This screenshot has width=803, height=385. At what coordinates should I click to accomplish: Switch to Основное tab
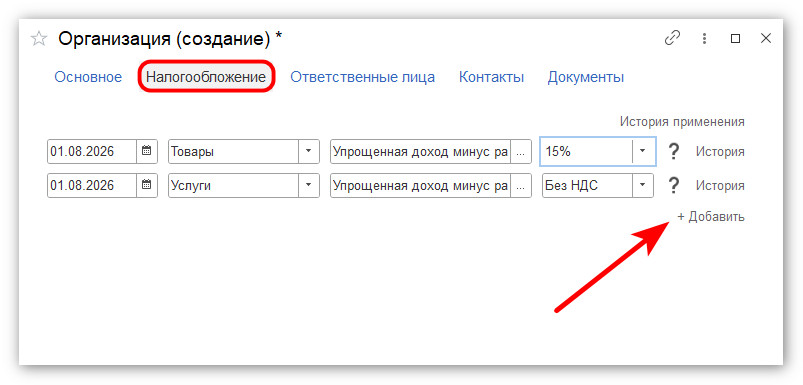(88, 77)
